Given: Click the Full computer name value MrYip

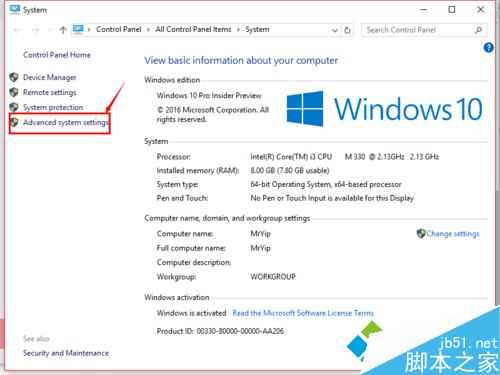Looking at the screenshot, I should click(260, 248).
